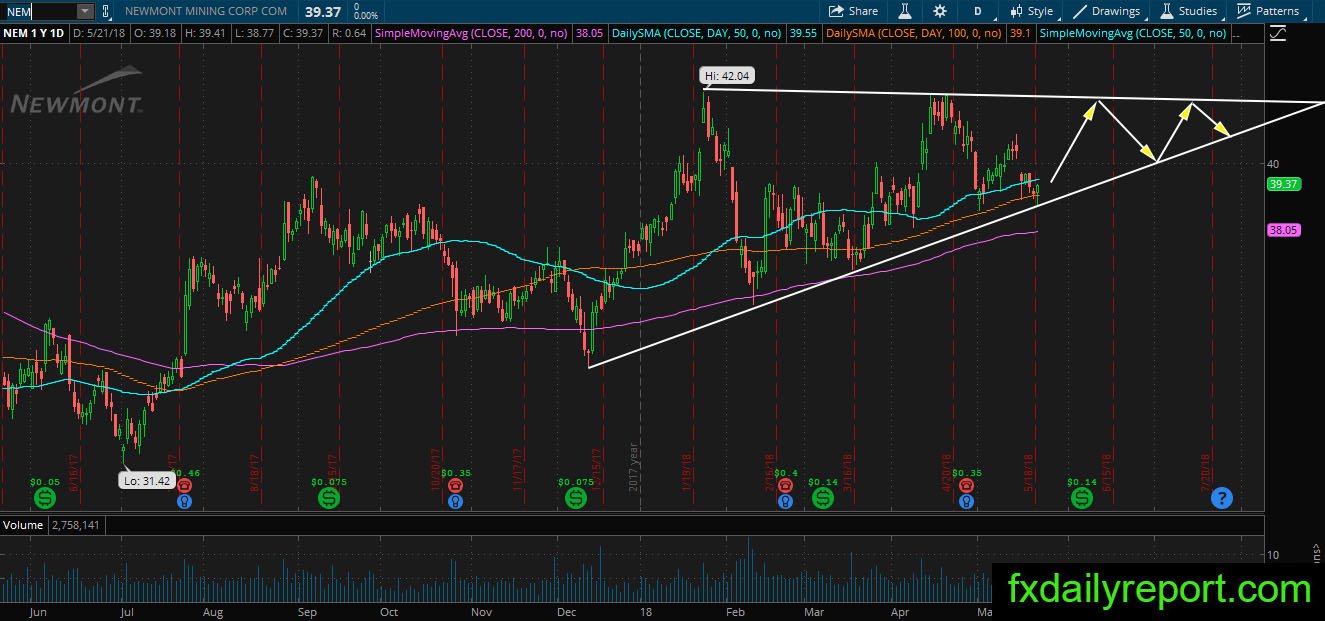Click the $0.14 dividend icon near June 2018
The width and height of the screenshot is (1325, 621).
[x=1082, y=497]
